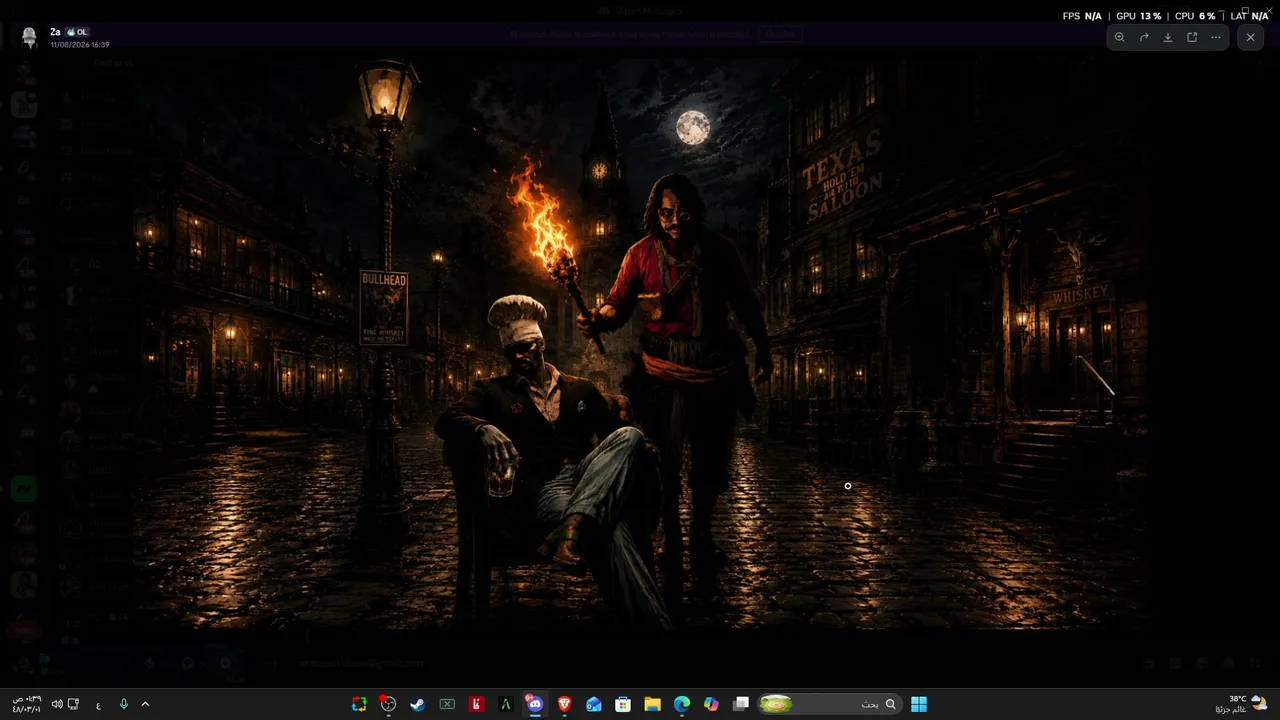Click the taskbar search box
Image resolution: width=1280 pixels, height=720 pixels.
[829, 704]
